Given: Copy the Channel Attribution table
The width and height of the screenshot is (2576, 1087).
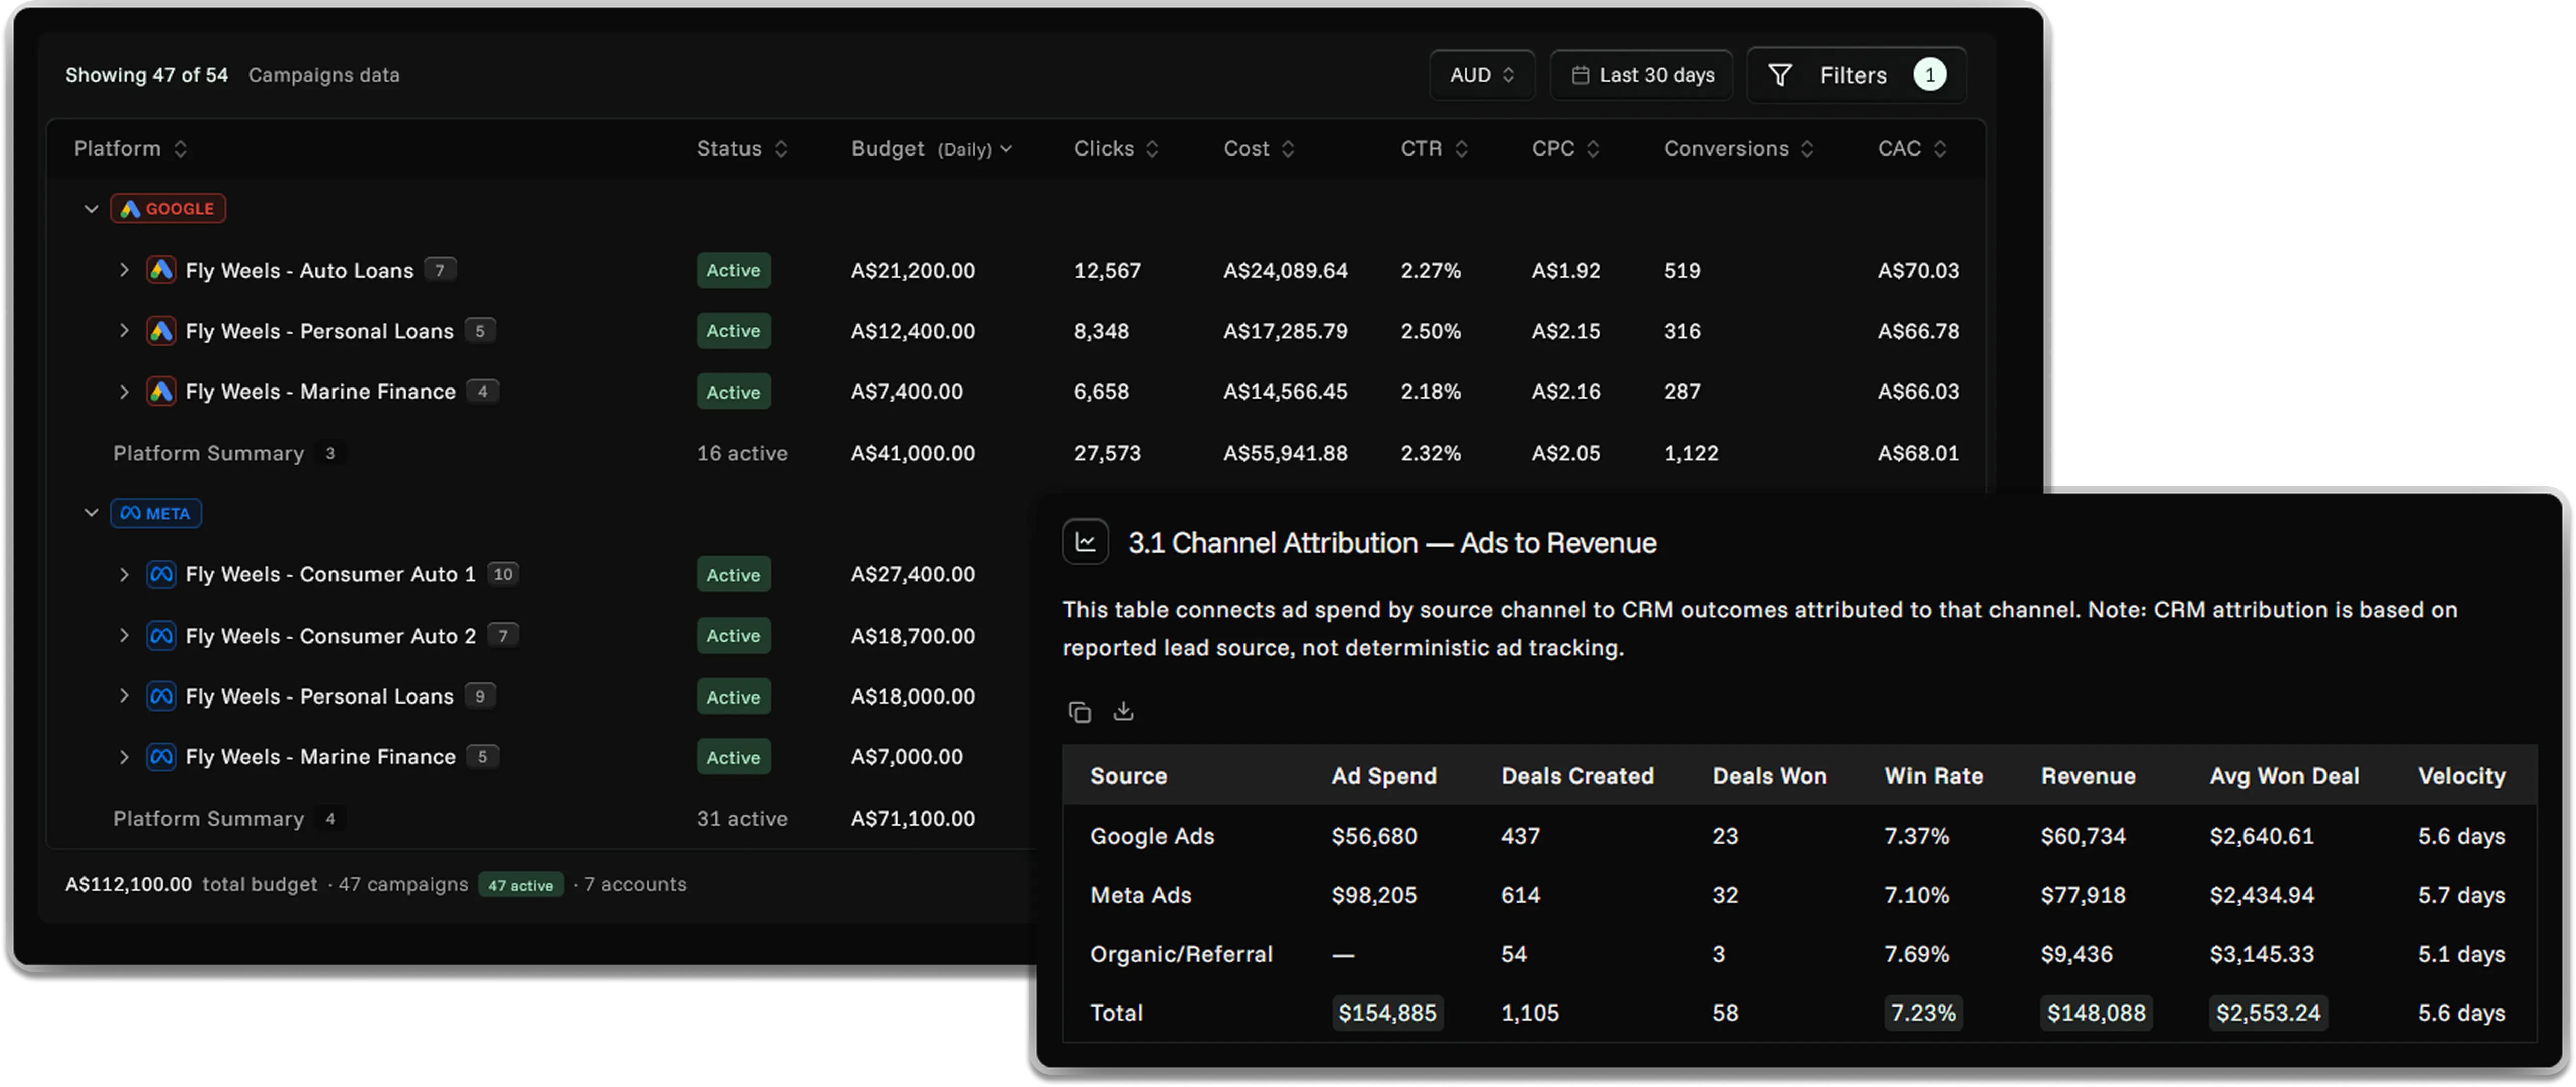Looking at the screenshot, I should tap(1079, 712).
